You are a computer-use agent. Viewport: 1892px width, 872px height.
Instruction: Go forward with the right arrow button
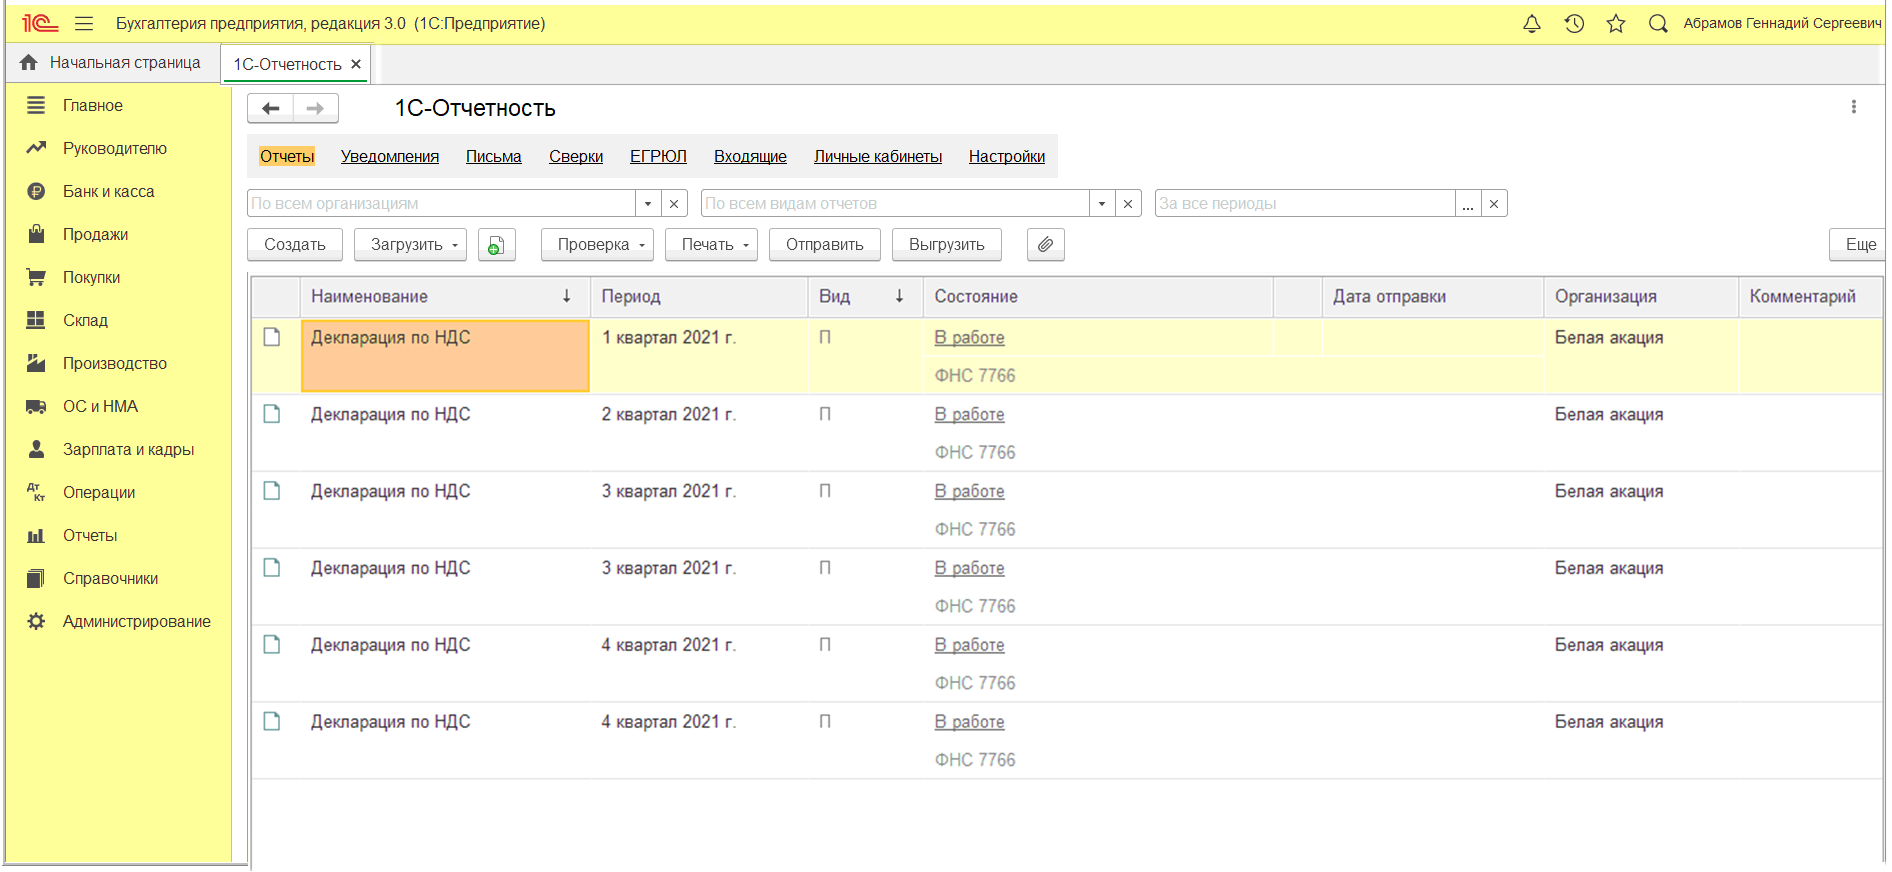315,108
